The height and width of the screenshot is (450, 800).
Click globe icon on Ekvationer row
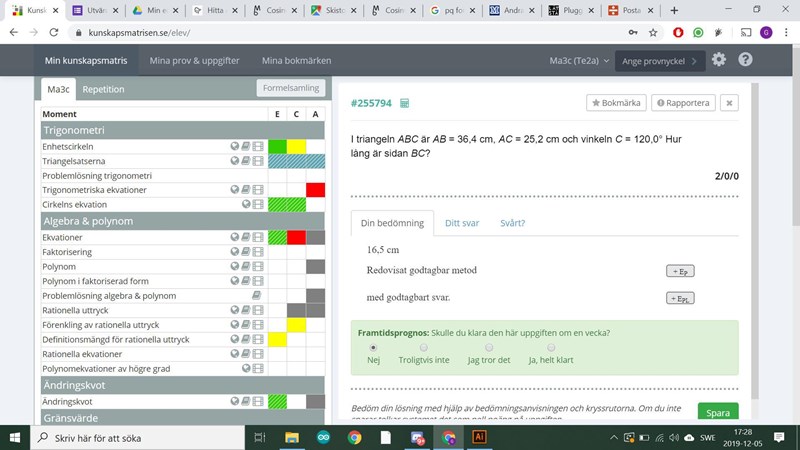[234, 237]
